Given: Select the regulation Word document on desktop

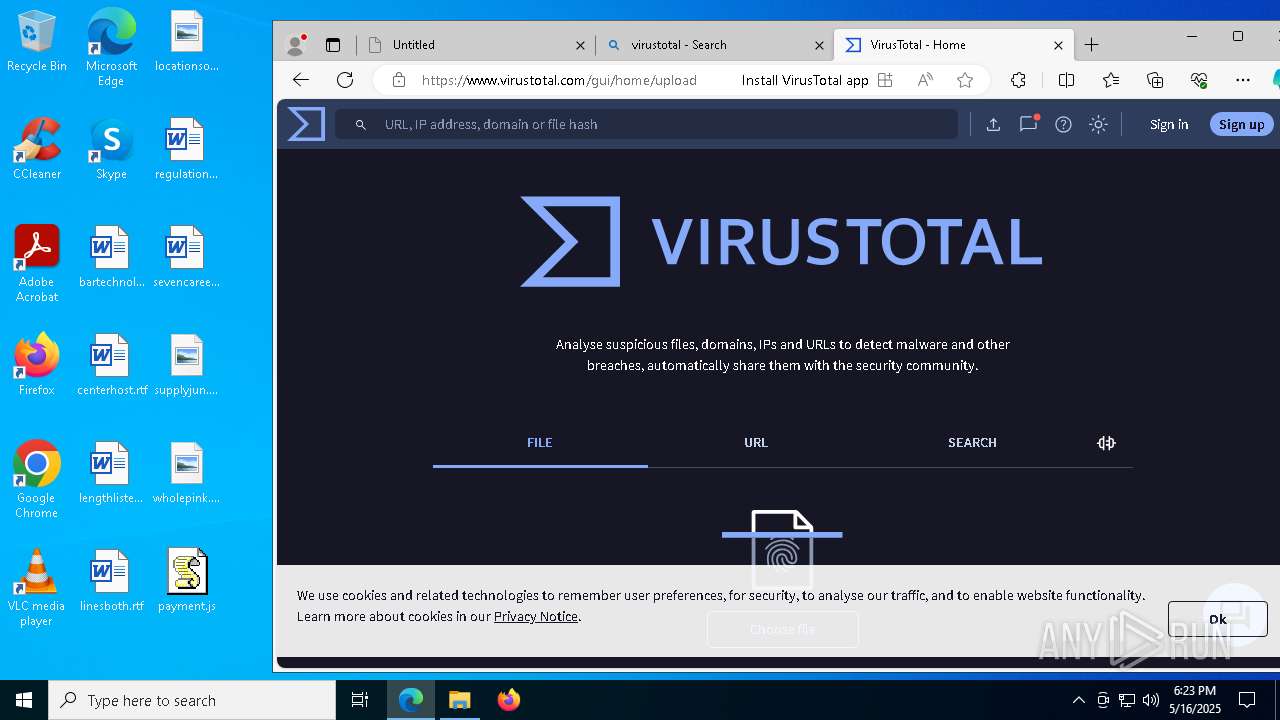Looking at the screenshot, I should tap(186, 150).
